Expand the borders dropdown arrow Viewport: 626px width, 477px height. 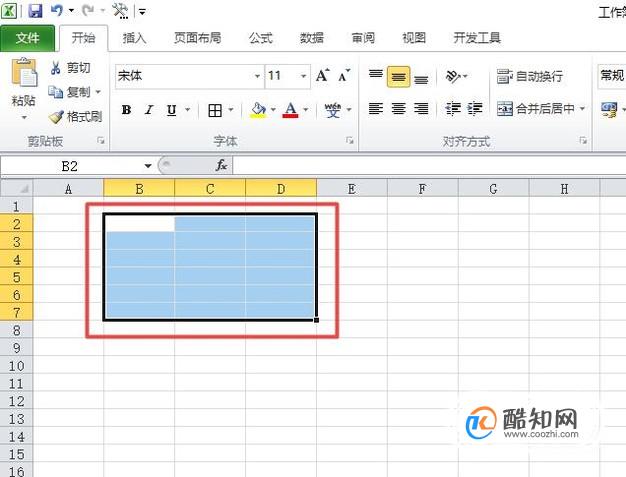[x=231, y=110]
